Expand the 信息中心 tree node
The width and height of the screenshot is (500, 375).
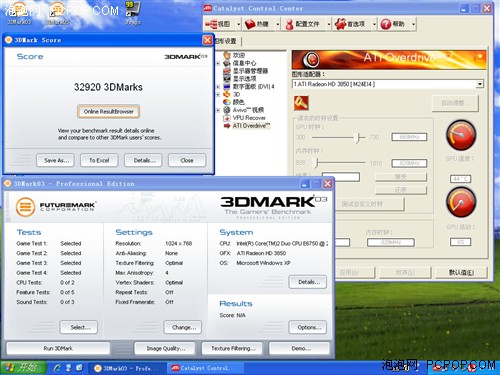218,63
